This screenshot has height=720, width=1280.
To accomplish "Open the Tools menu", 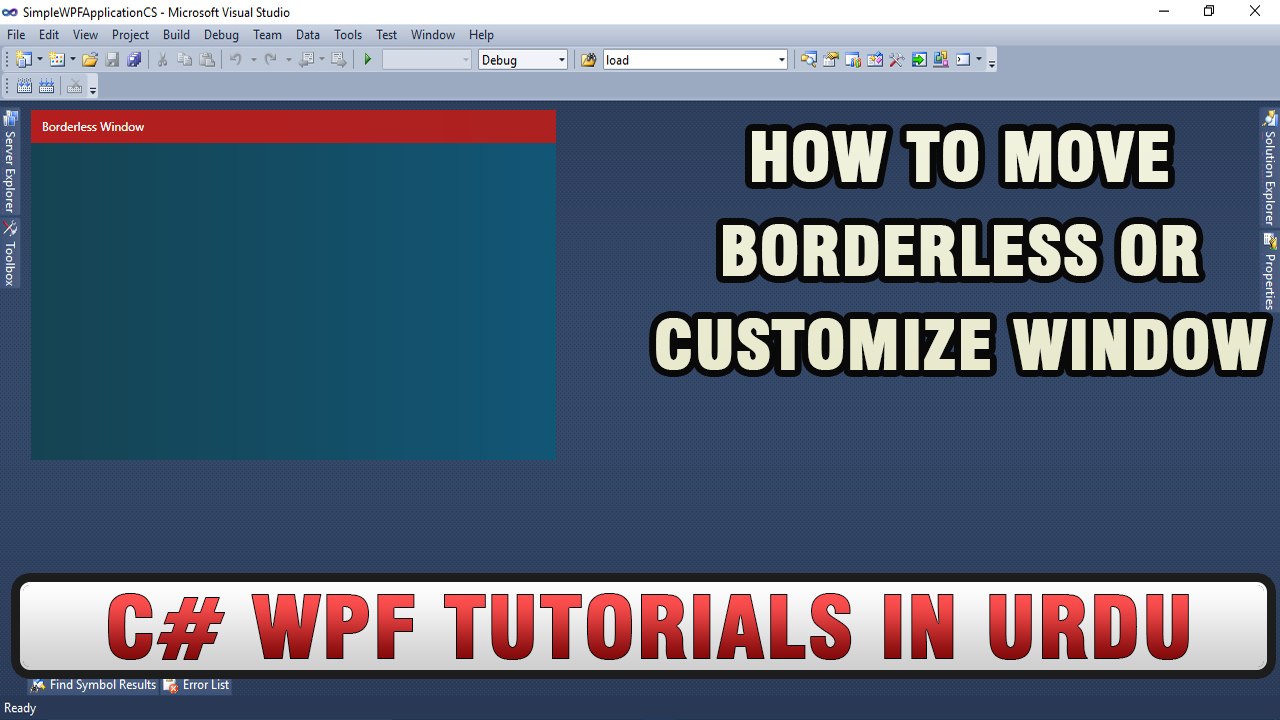I will (348, 34).
